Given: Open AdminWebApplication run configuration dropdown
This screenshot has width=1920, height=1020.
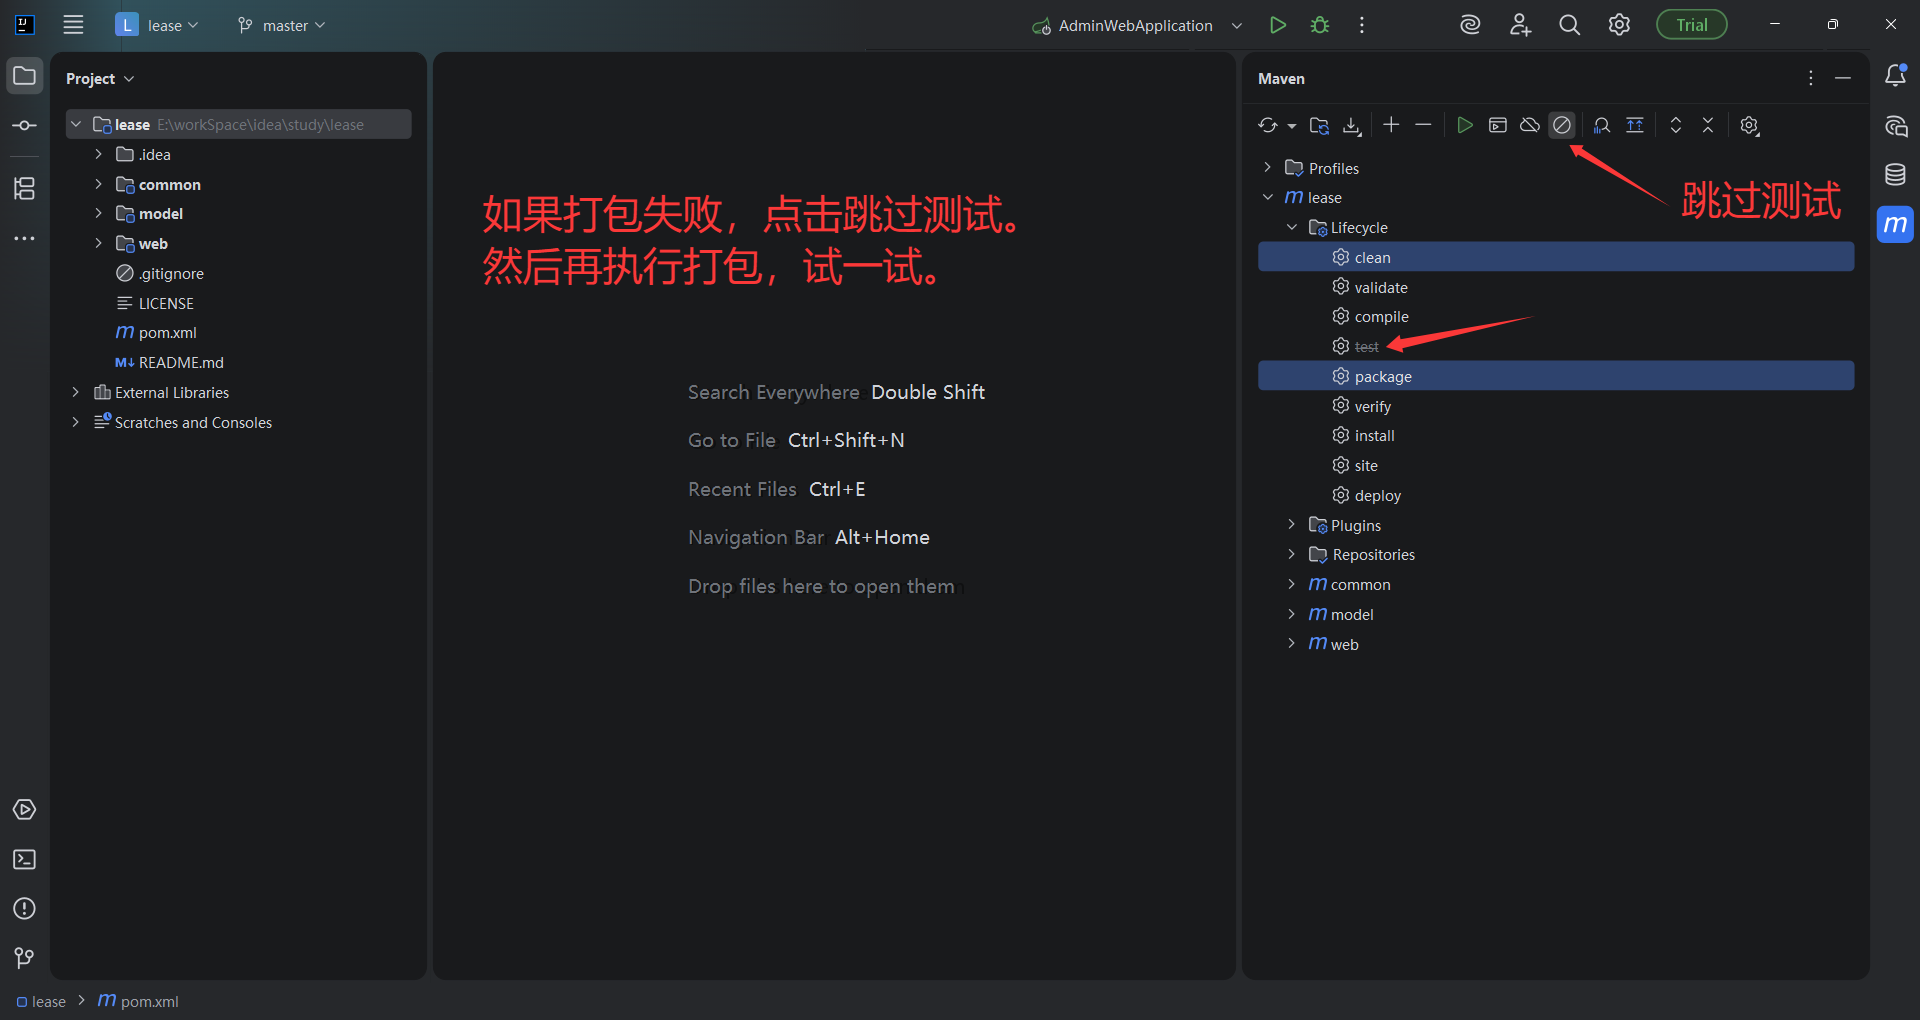Looking at the screenshot, I should [1237, 25].
